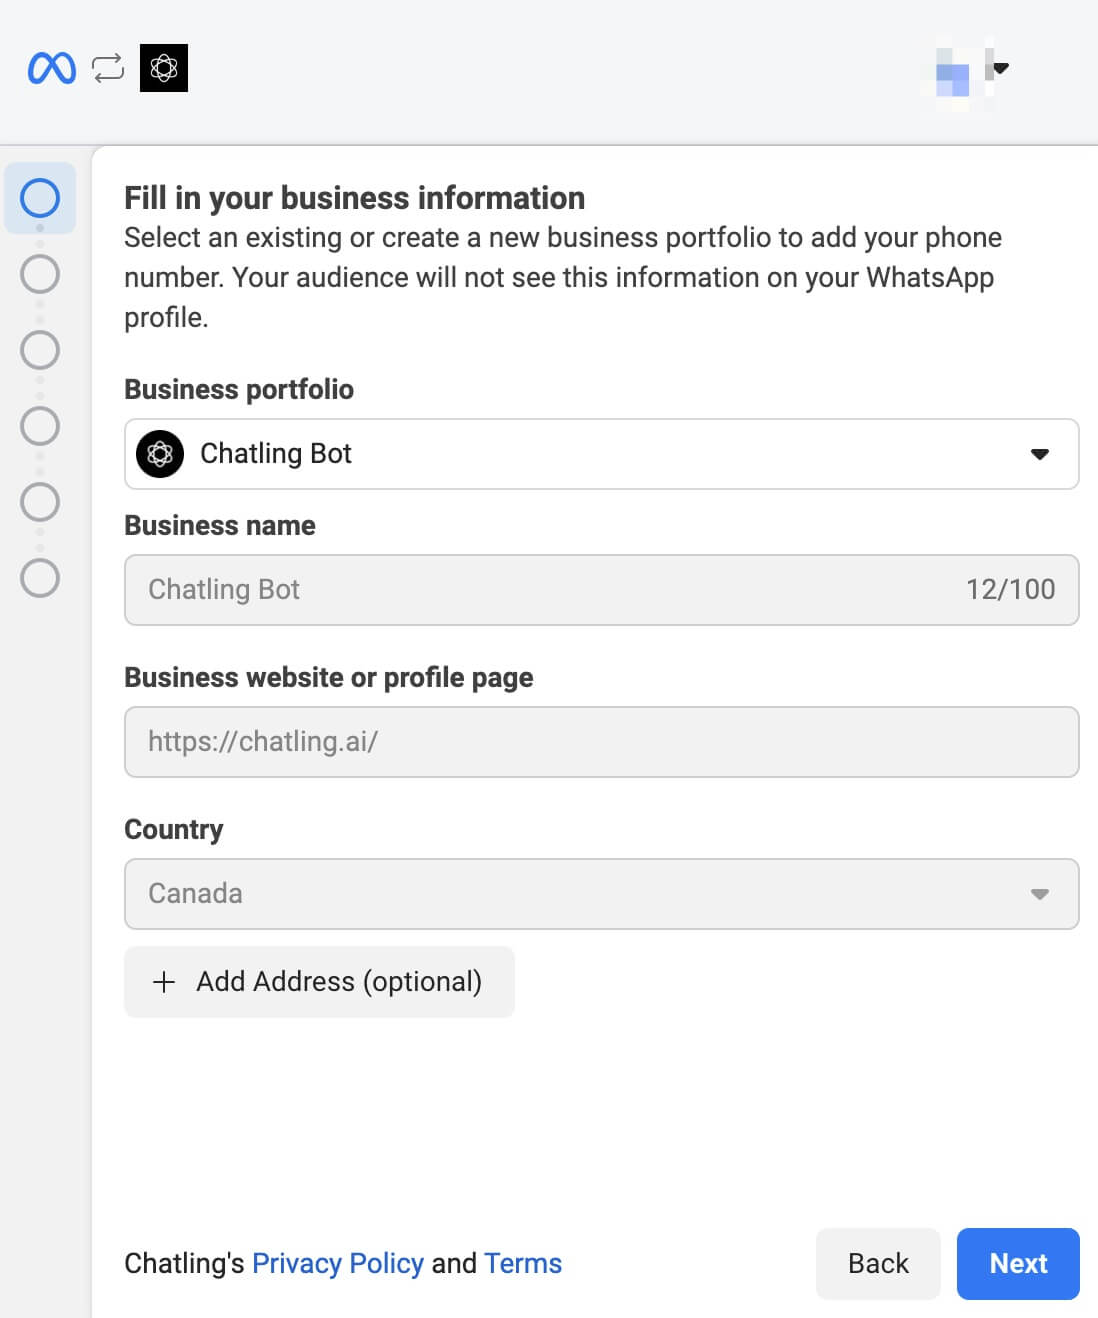Screen dimensions: 1098x1318
Task: Click the plus icon beside Add Address
Action: click(x=163, y=982)
